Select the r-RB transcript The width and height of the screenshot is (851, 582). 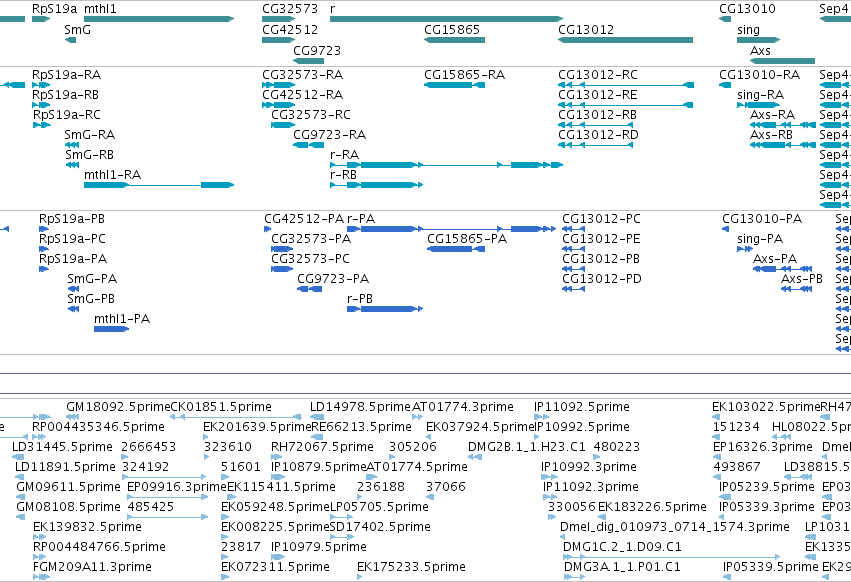click(376, 185)
